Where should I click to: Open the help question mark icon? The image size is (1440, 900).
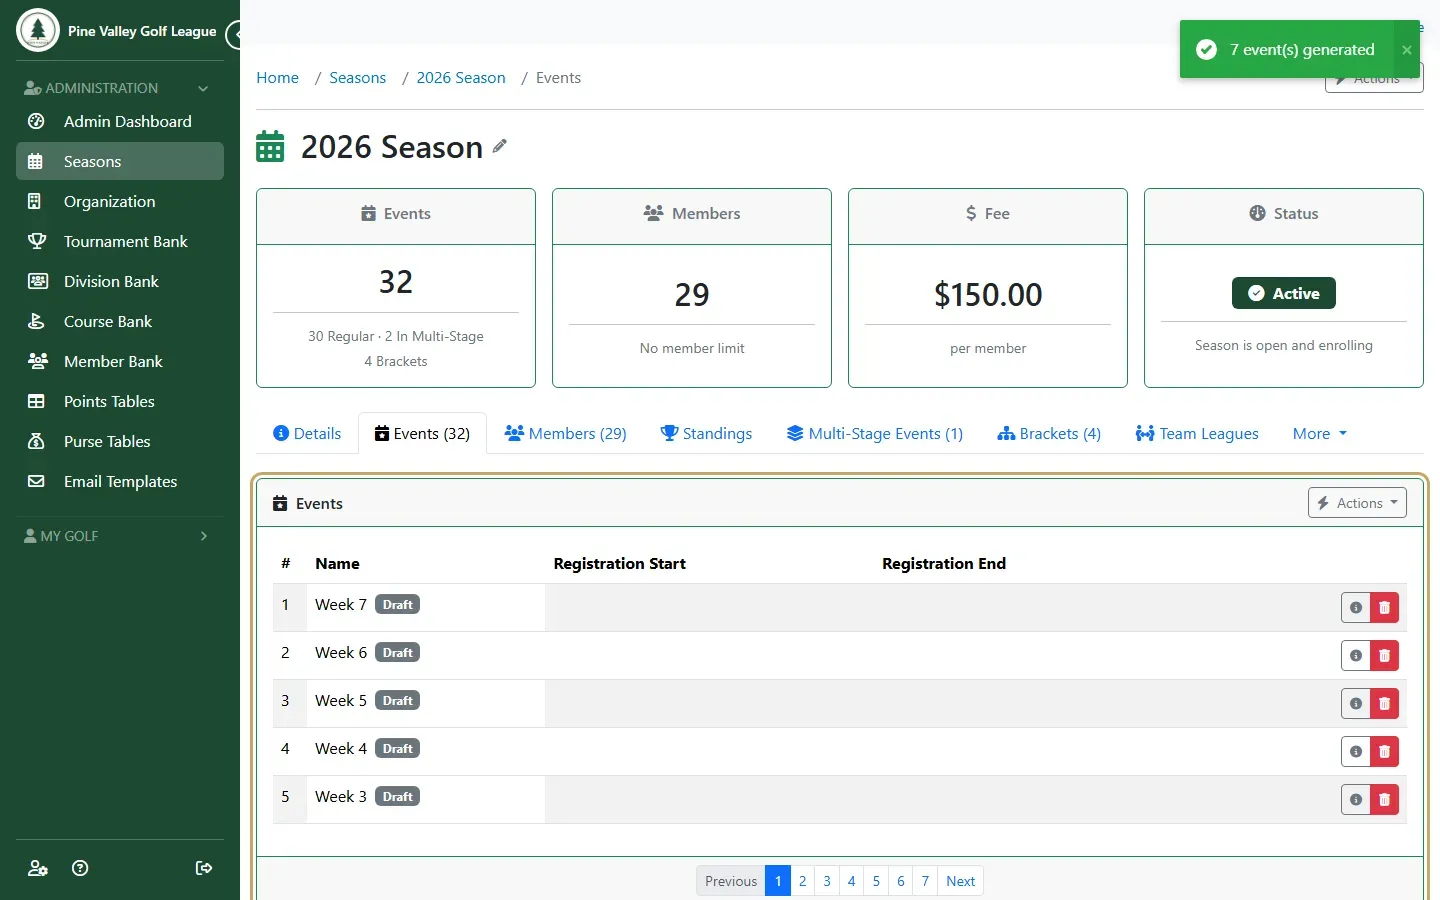point(81,868)
